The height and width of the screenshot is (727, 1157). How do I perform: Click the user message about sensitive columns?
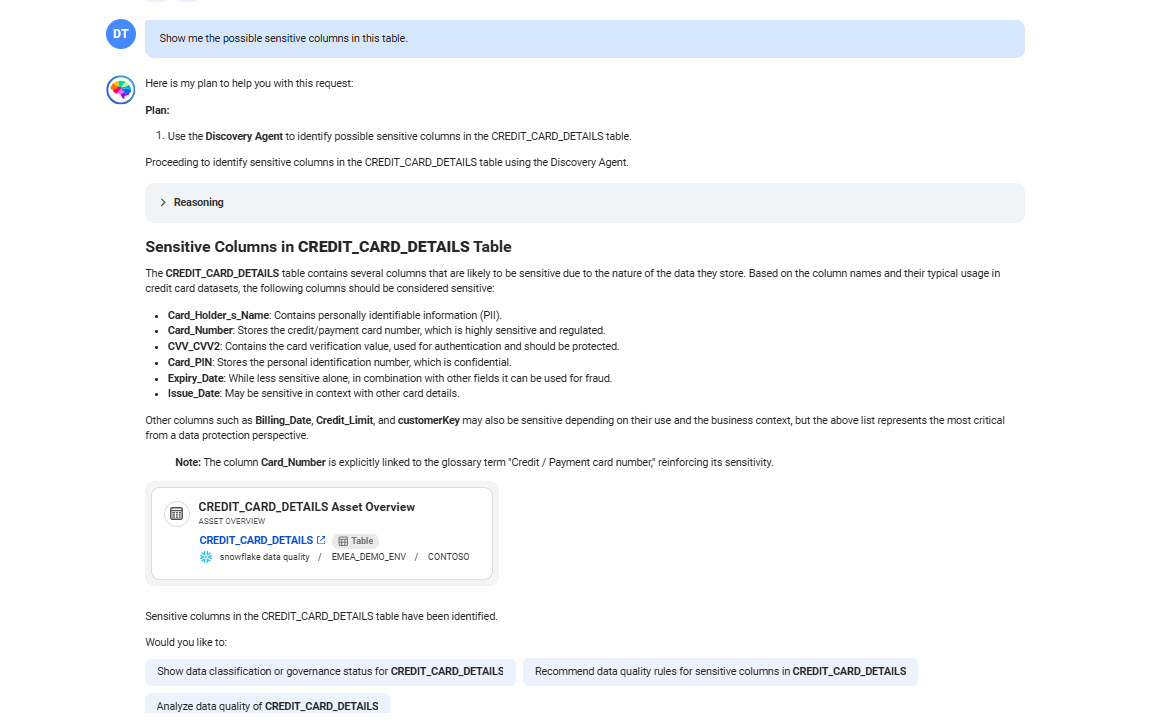584,38
